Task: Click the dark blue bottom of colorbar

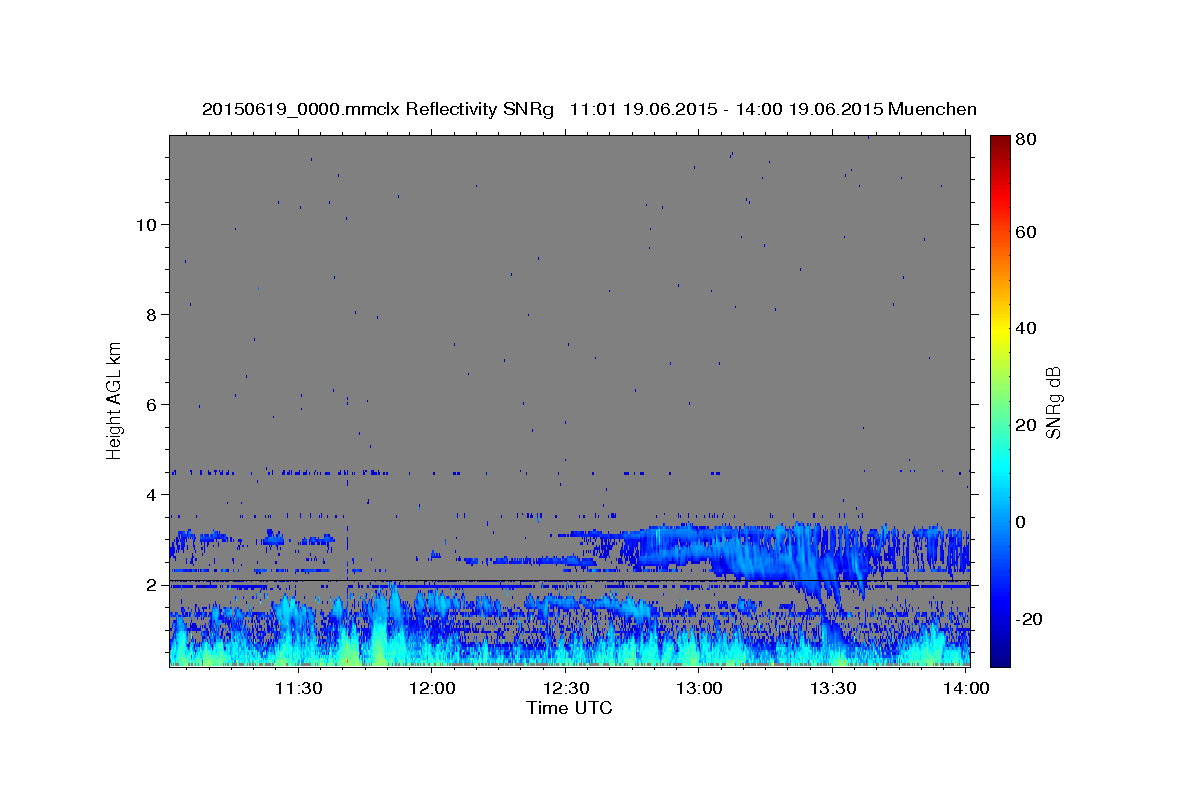Action: pos(1000,655)
